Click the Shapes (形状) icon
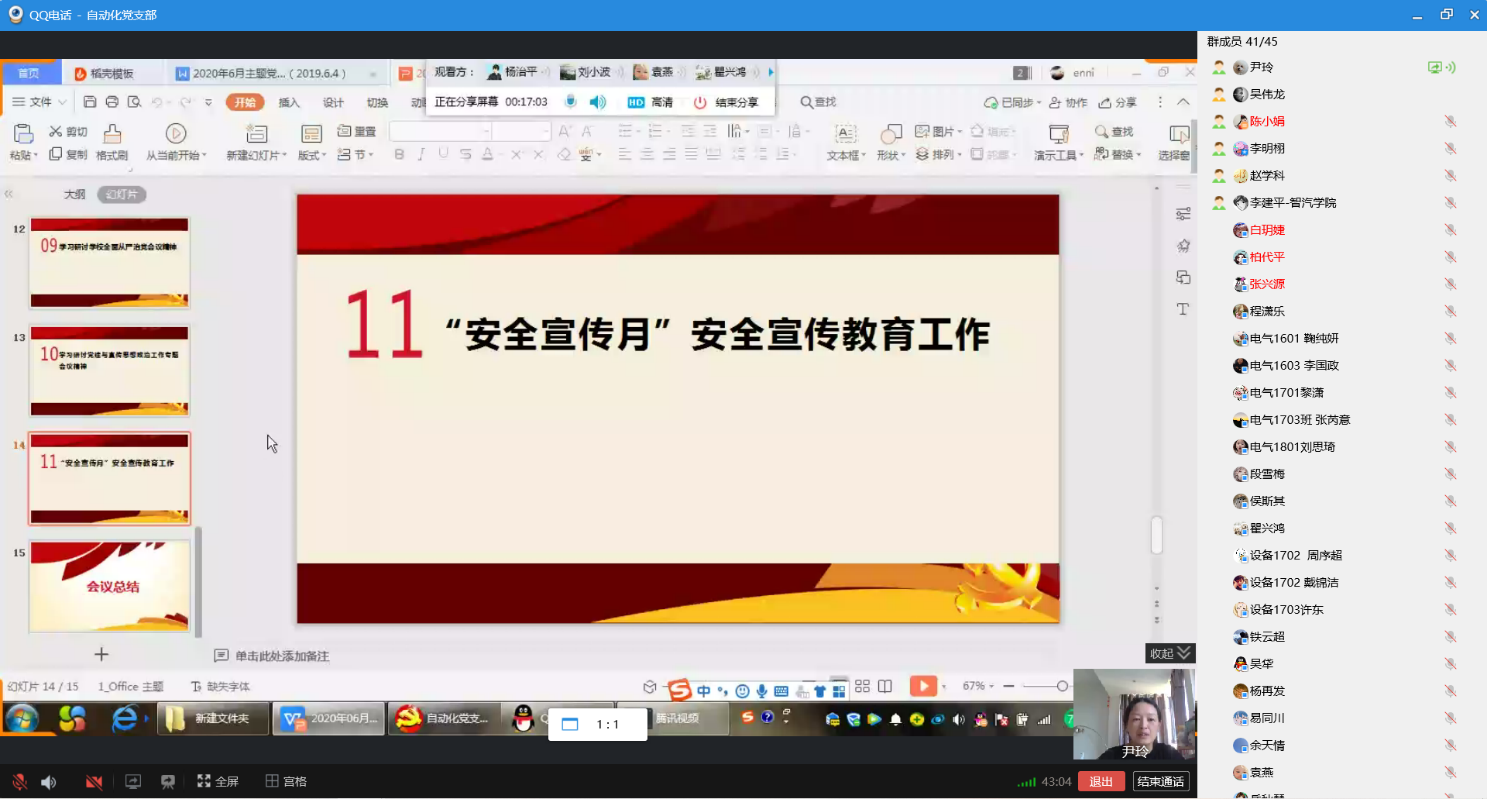This screenshot has width=1487, height=799. (x=889, y=134)
